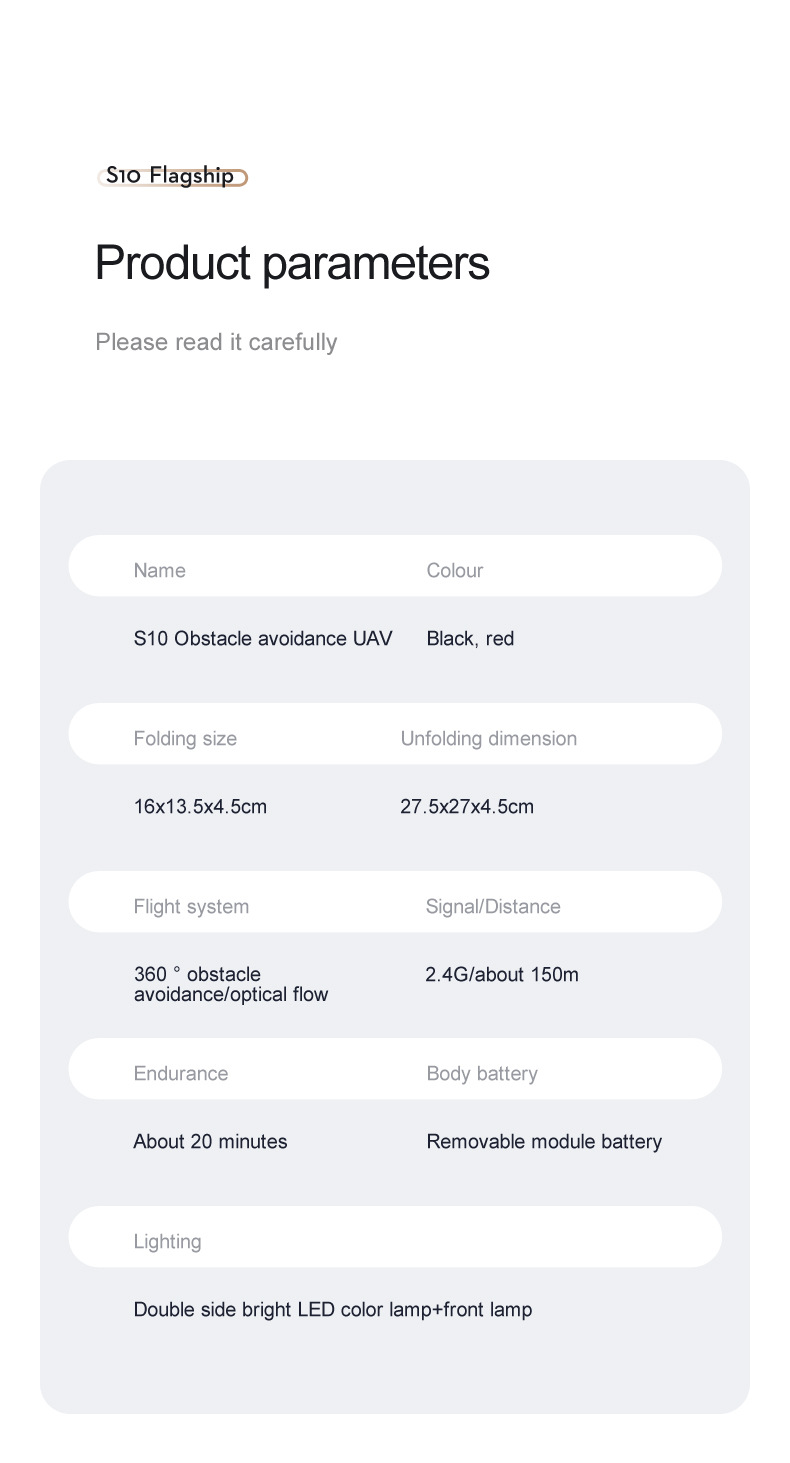Click the 'Removable module battery' text
Image resolution: width=790 pixels, height=1463 pixels.
click(544, 1141)
